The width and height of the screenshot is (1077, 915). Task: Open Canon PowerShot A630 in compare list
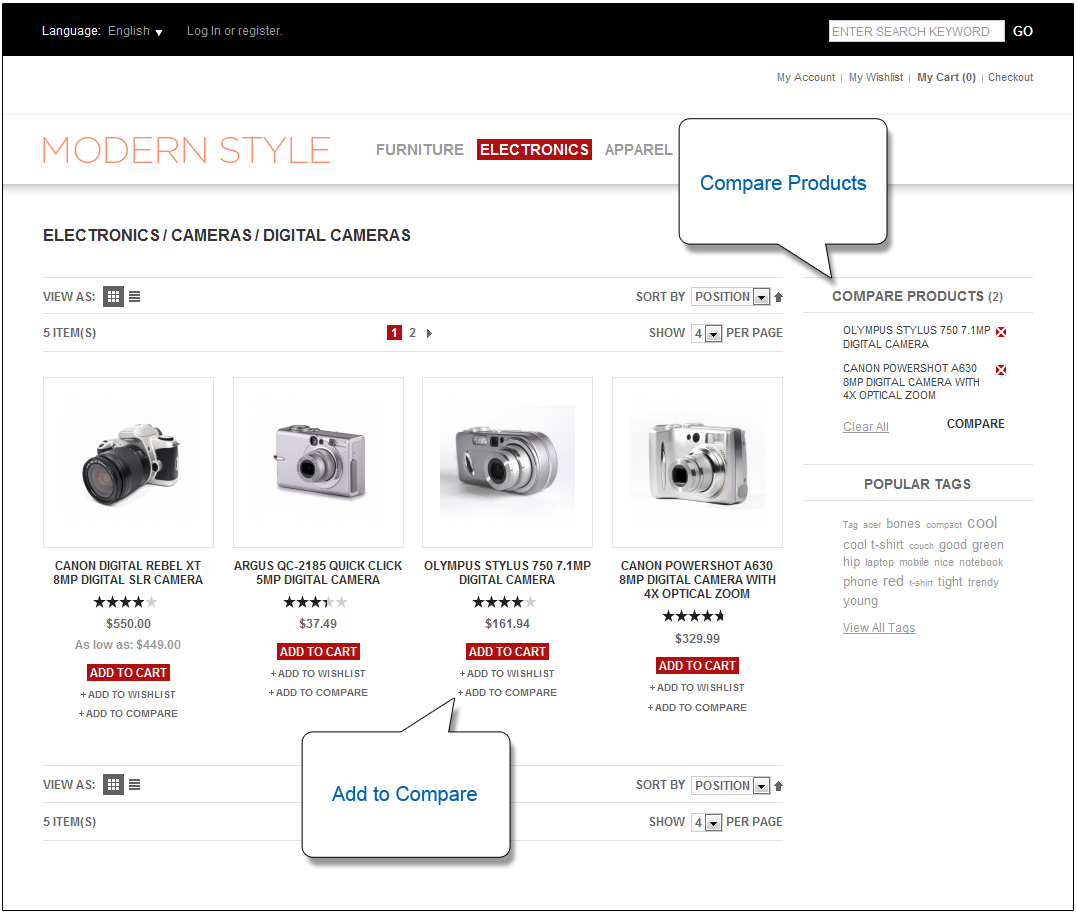tap(911, 382)
